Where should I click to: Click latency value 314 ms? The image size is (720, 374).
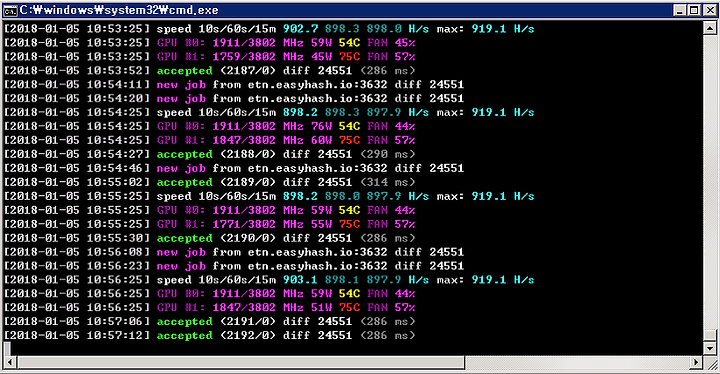pos(388,182)
